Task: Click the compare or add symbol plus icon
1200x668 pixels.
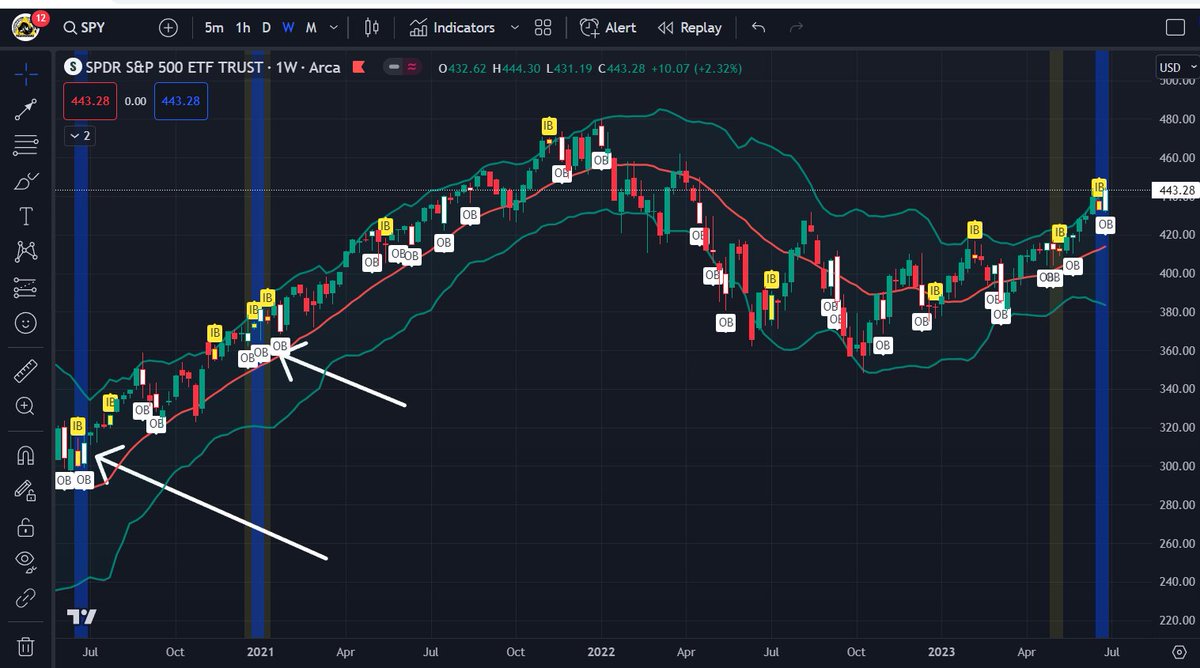Action: [168, 28]
